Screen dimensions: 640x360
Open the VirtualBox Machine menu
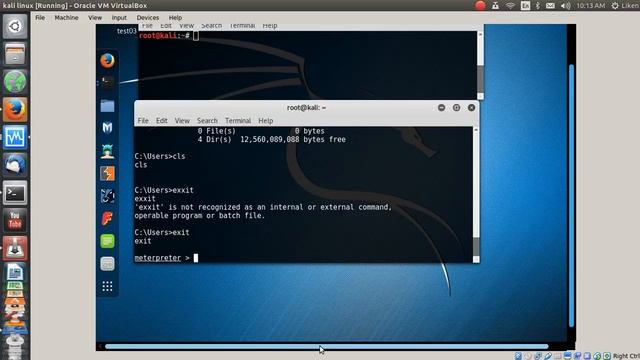66,18
